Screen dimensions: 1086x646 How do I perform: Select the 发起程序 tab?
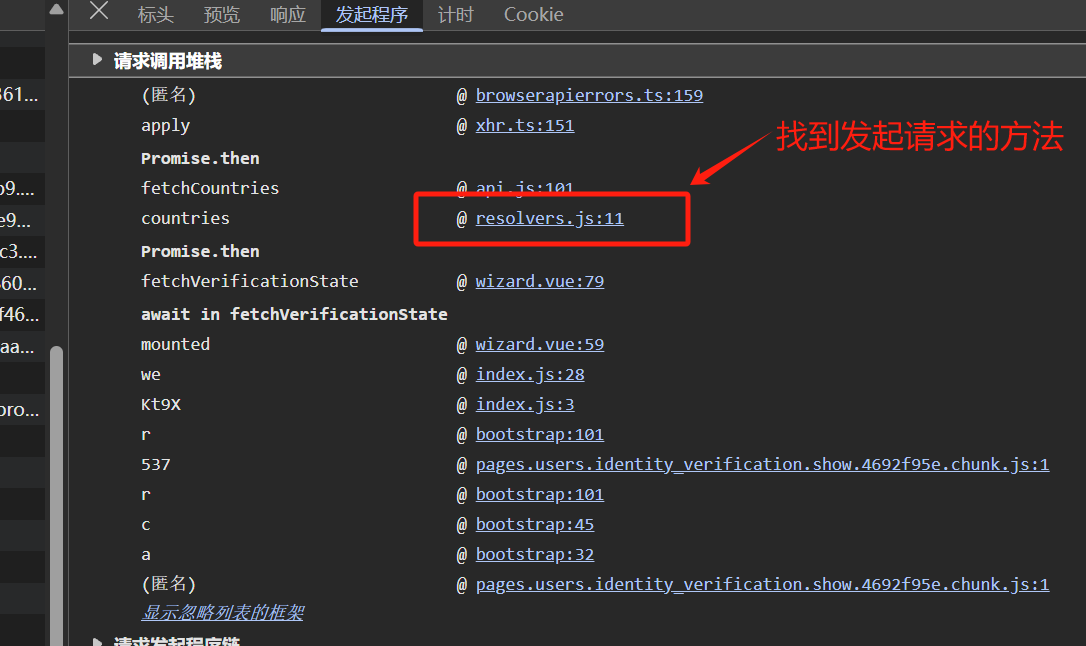click(371, 15)
